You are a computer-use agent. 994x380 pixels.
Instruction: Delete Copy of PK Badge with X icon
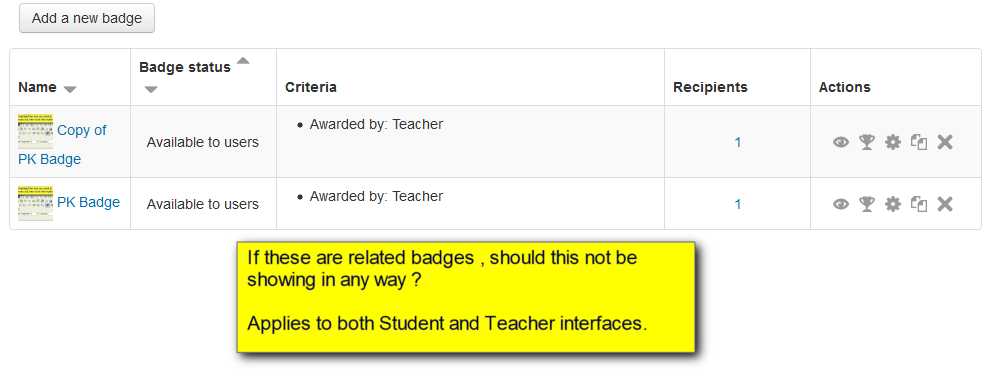pos(945,142)
